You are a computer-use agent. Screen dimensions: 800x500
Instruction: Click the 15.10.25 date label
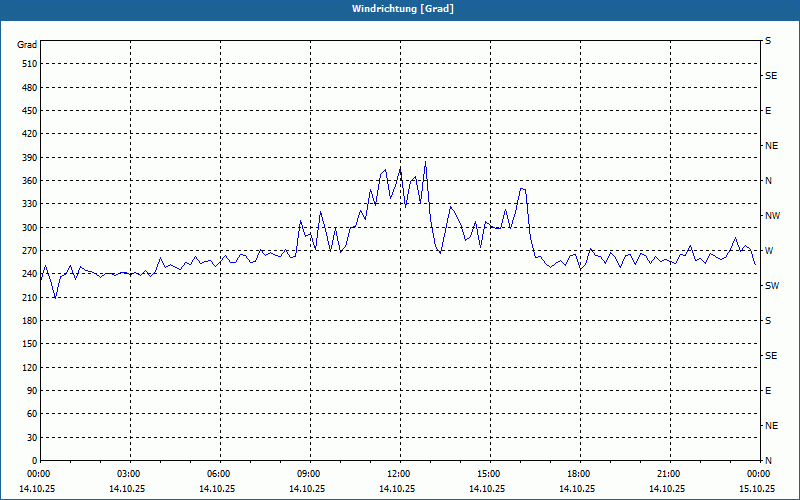757,488
